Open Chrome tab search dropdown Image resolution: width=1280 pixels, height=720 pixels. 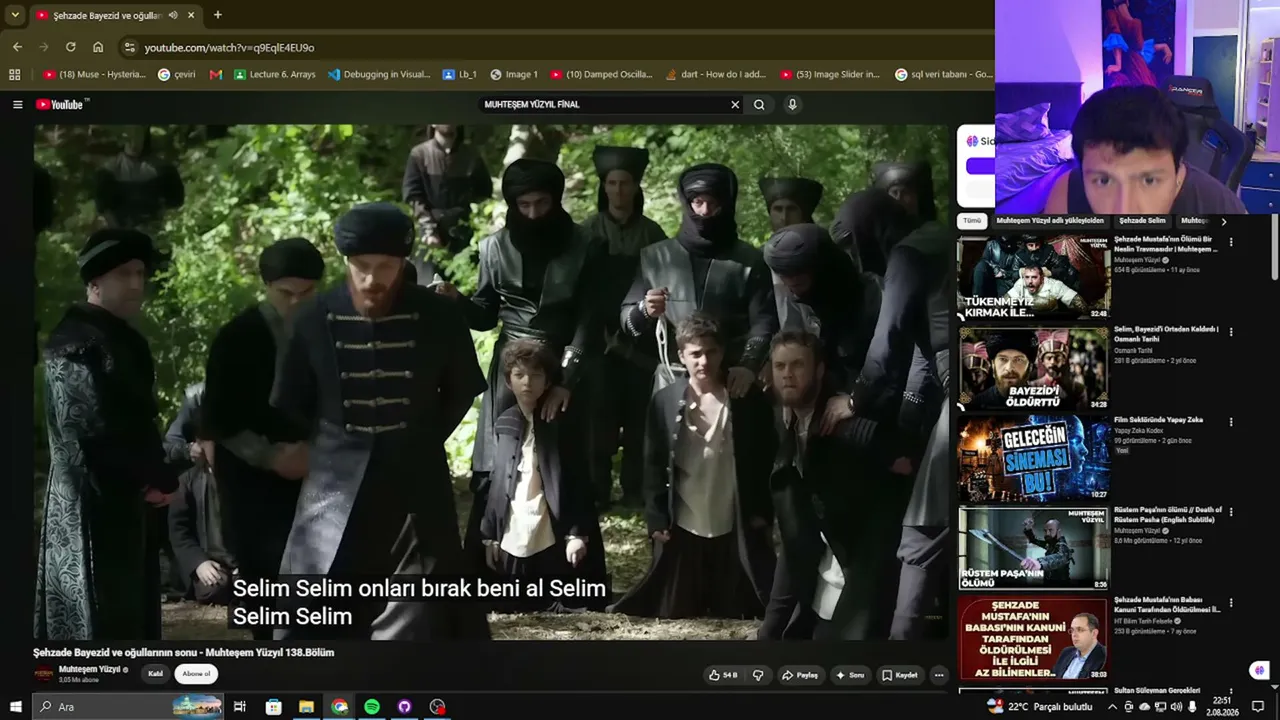[15, 15]
